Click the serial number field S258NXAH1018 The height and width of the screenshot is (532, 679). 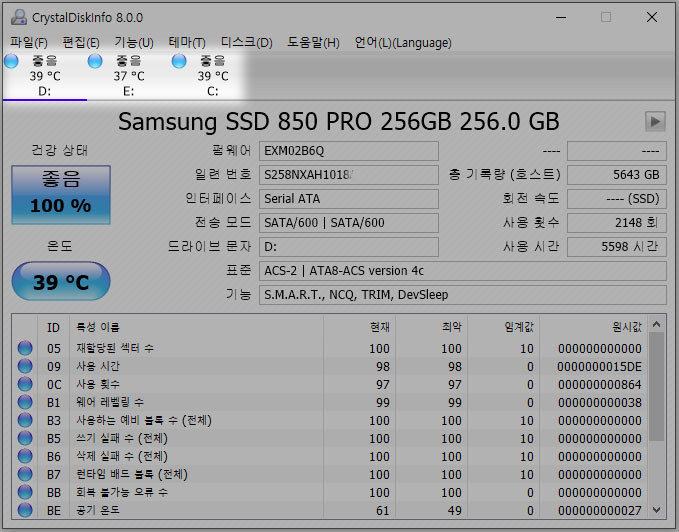[349, 175]
